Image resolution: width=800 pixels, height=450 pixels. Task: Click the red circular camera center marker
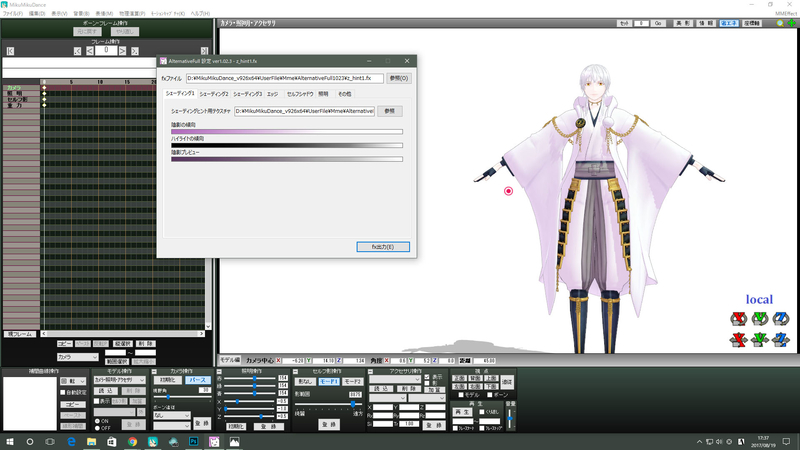508,191
